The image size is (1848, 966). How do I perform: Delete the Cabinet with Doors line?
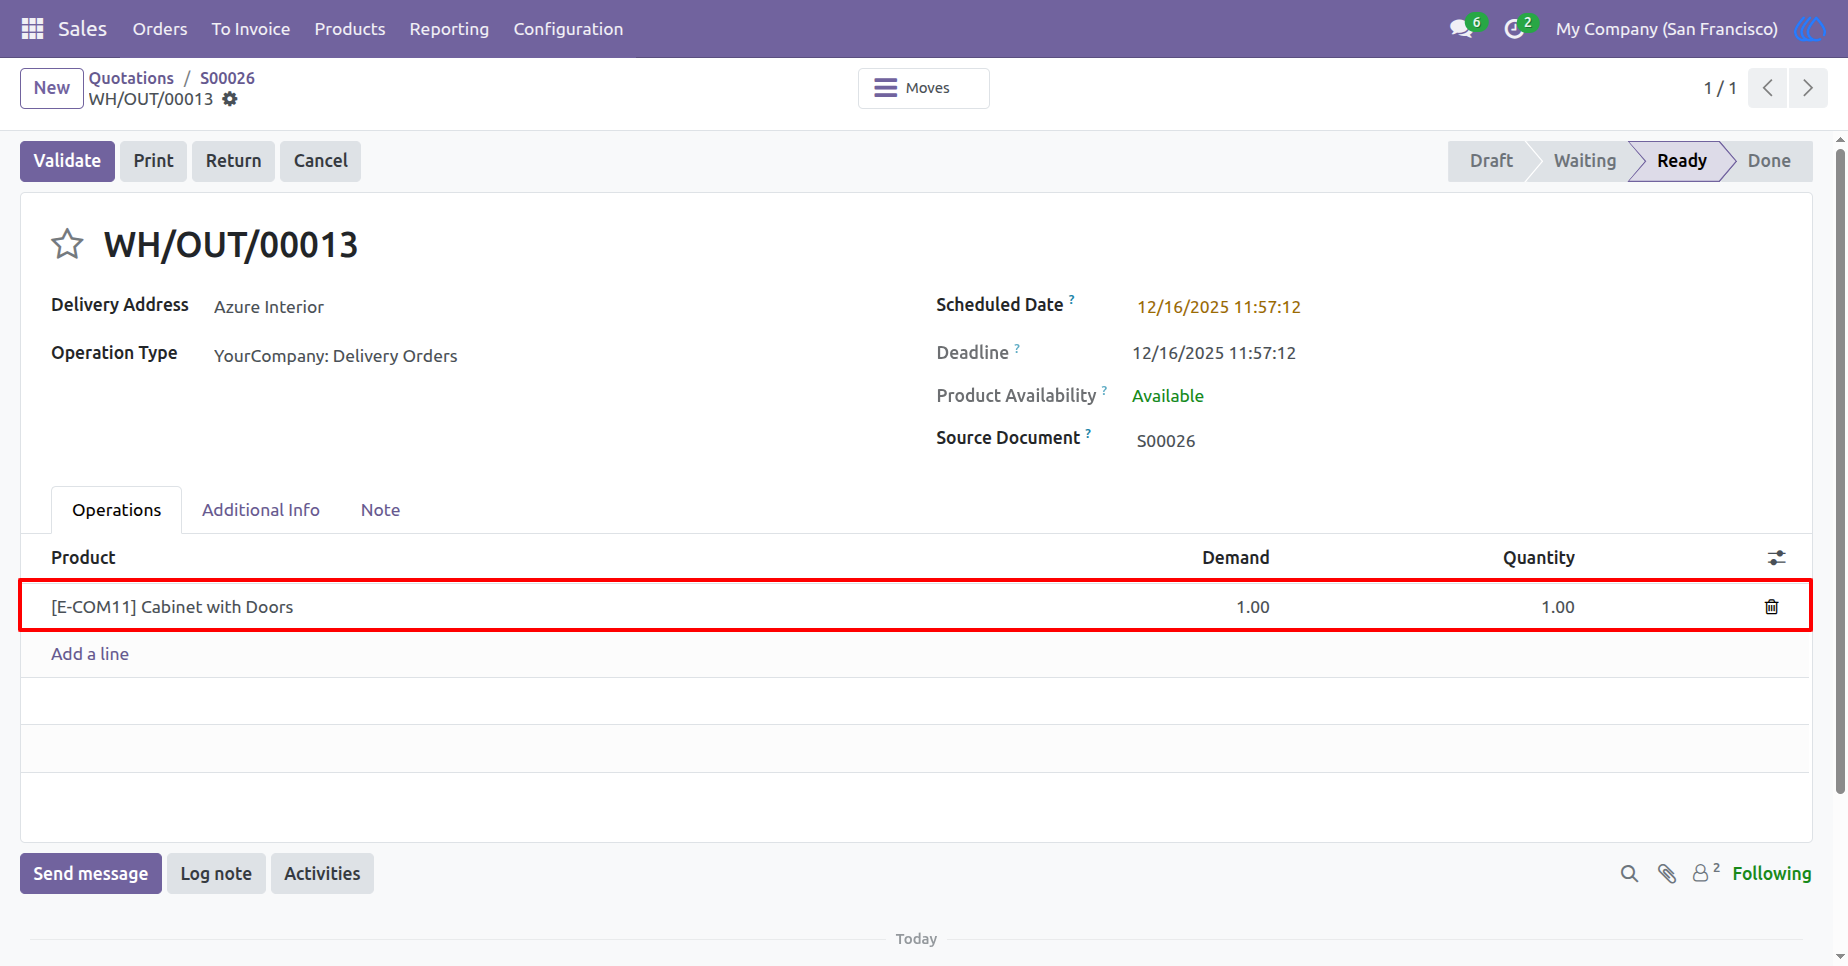(1771, 607)
